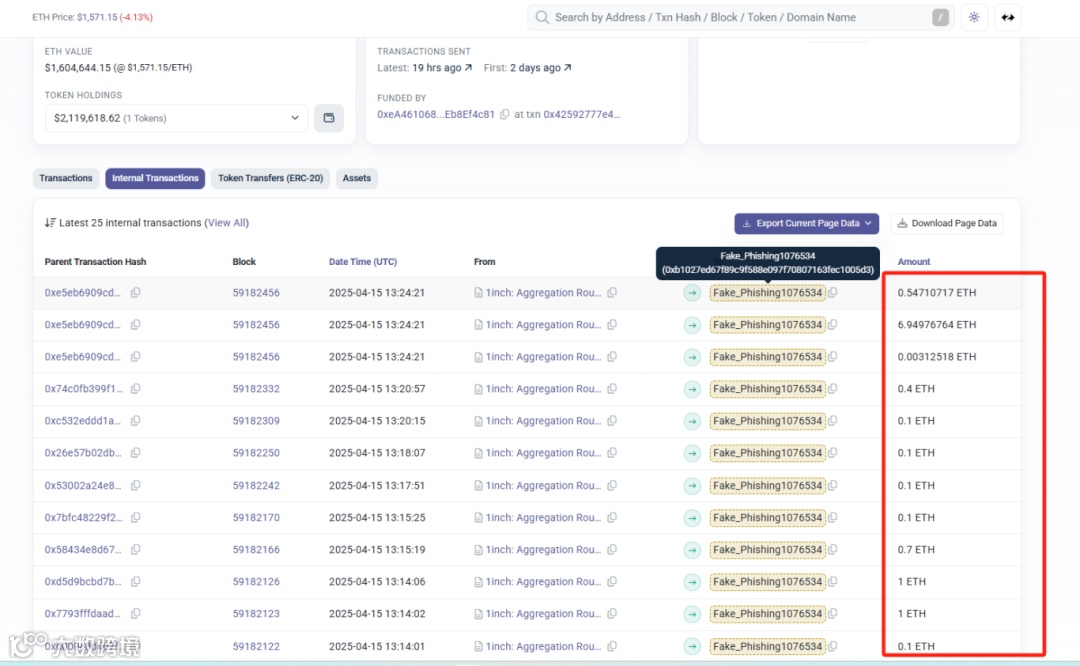Copy hash 0x26e57b02db with its copy icon
Viewport: 1080px width, 666px height.
(136, 452)
